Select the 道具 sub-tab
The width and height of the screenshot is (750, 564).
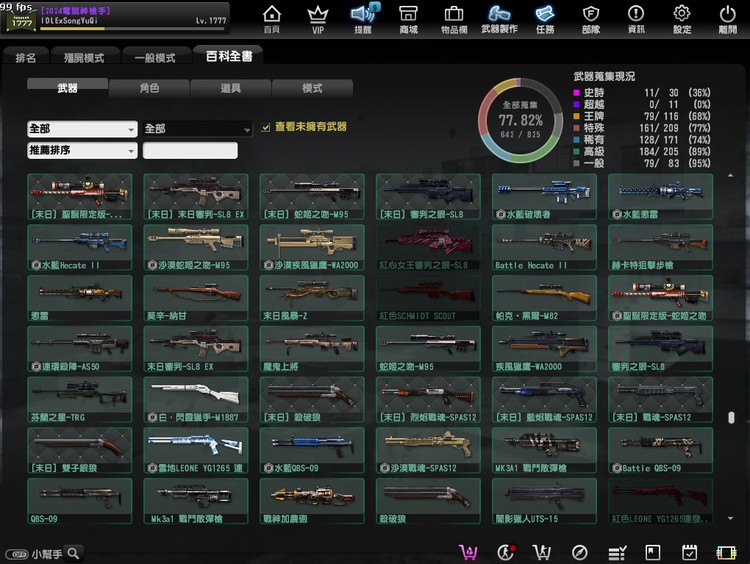click(231, 88)
